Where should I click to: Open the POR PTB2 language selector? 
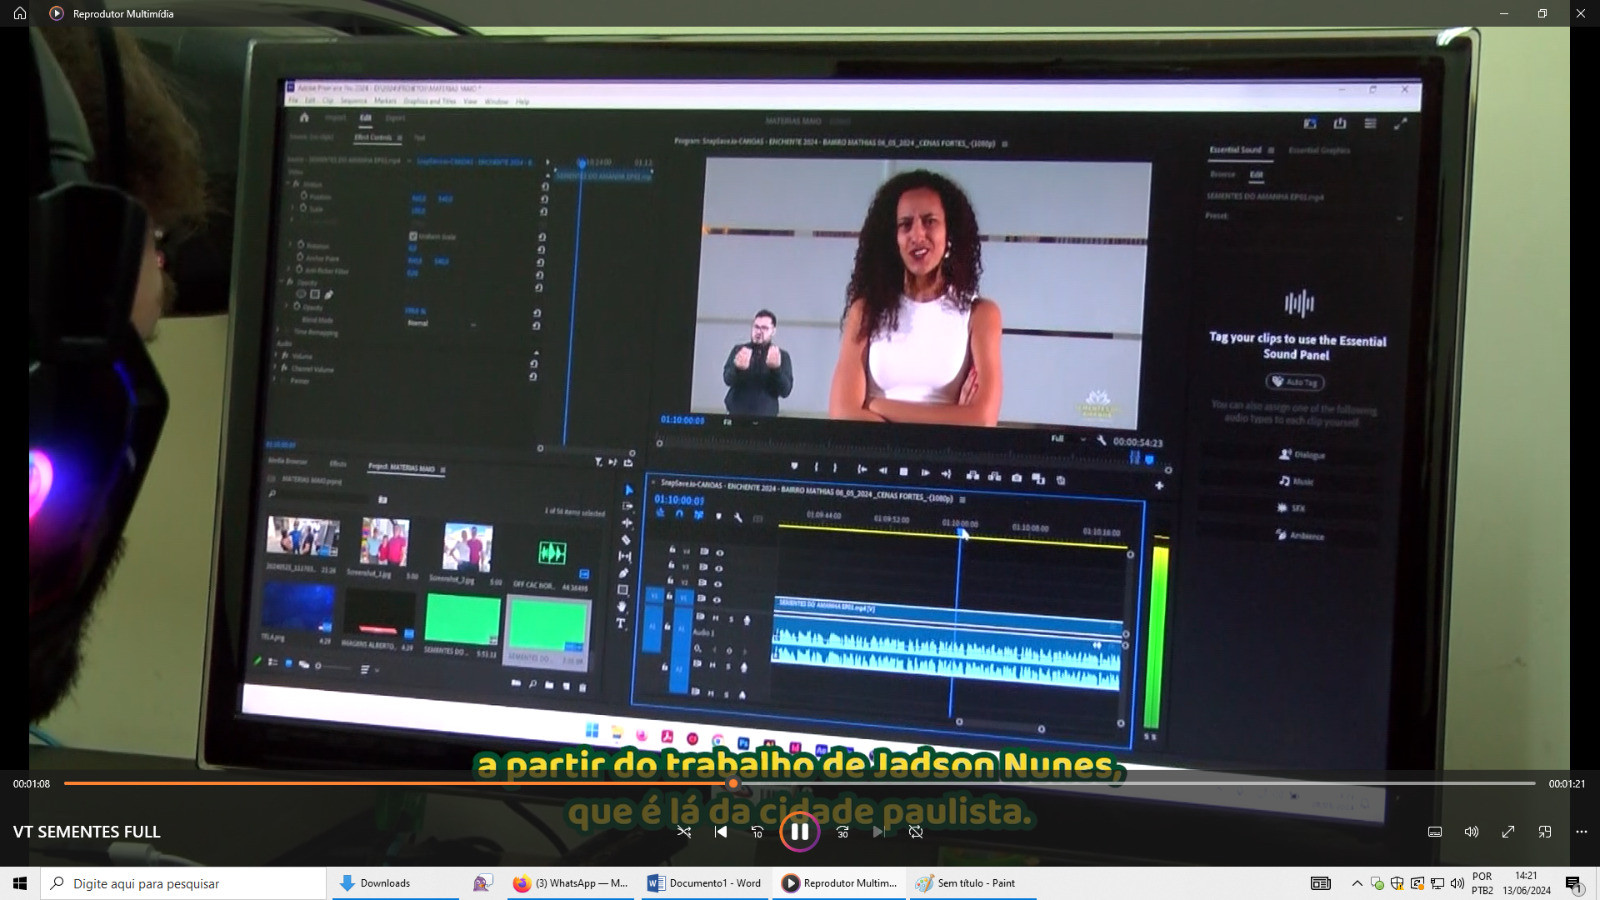pos(1482,884)
